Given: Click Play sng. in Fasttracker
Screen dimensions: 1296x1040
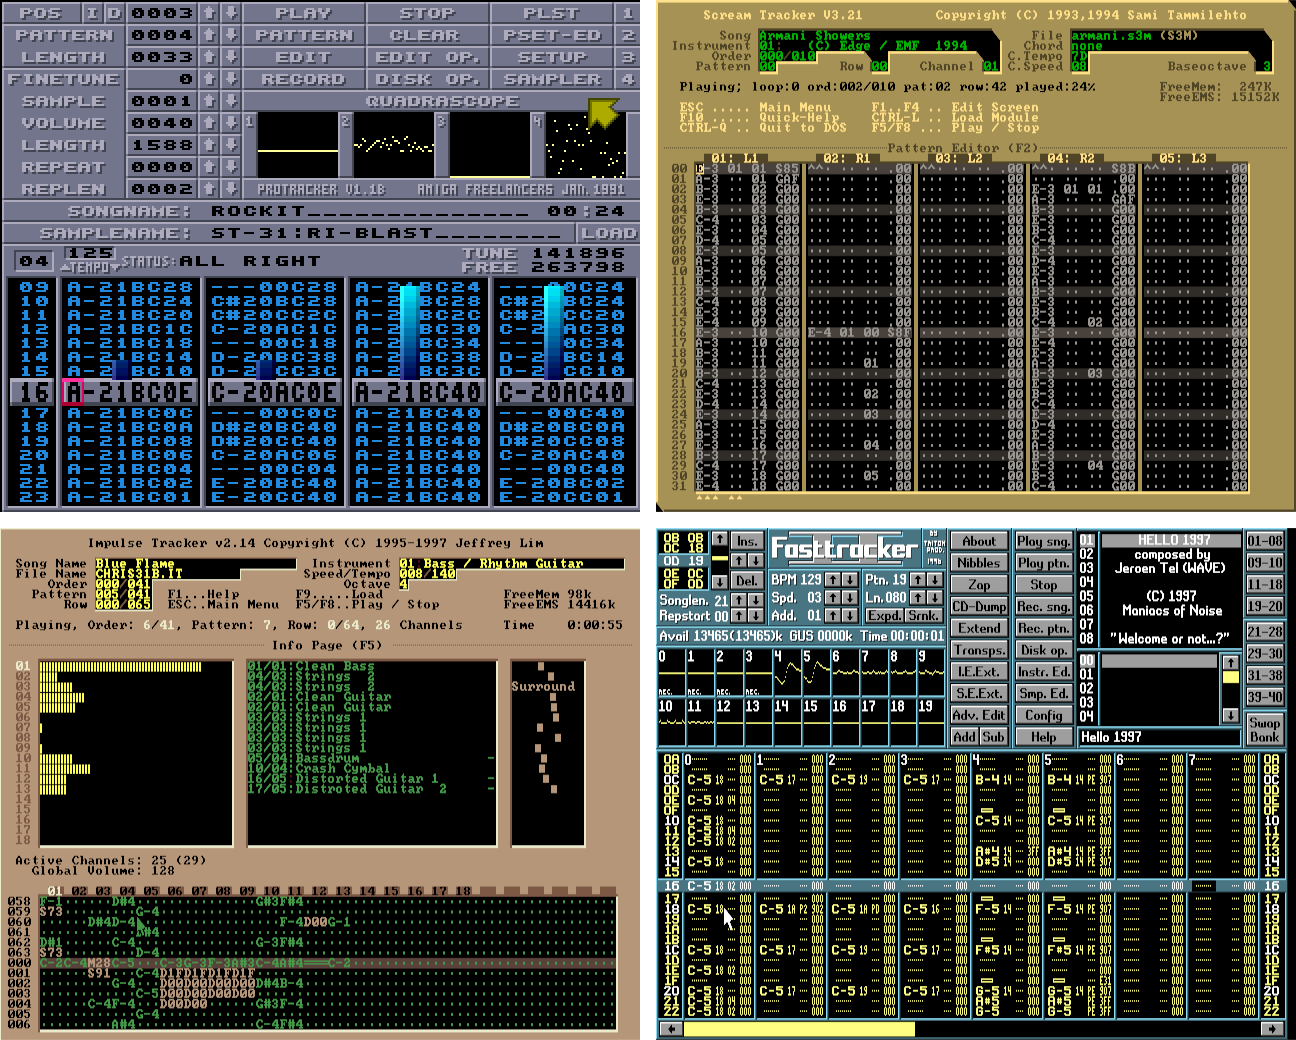Looking at the screenshot, I should pyautogui.click(x=1044, y=541).
